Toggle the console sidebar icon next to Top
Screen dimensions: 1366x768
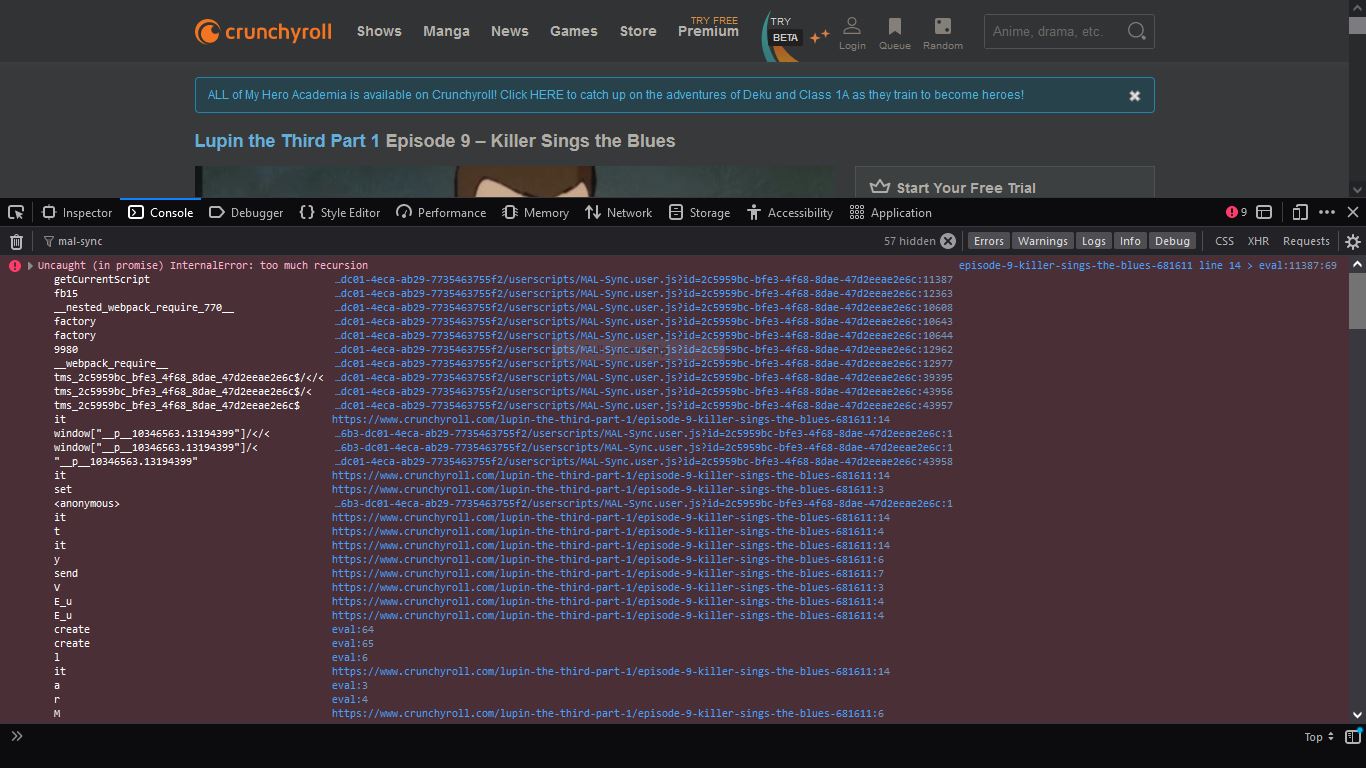tap(1353, 737)
